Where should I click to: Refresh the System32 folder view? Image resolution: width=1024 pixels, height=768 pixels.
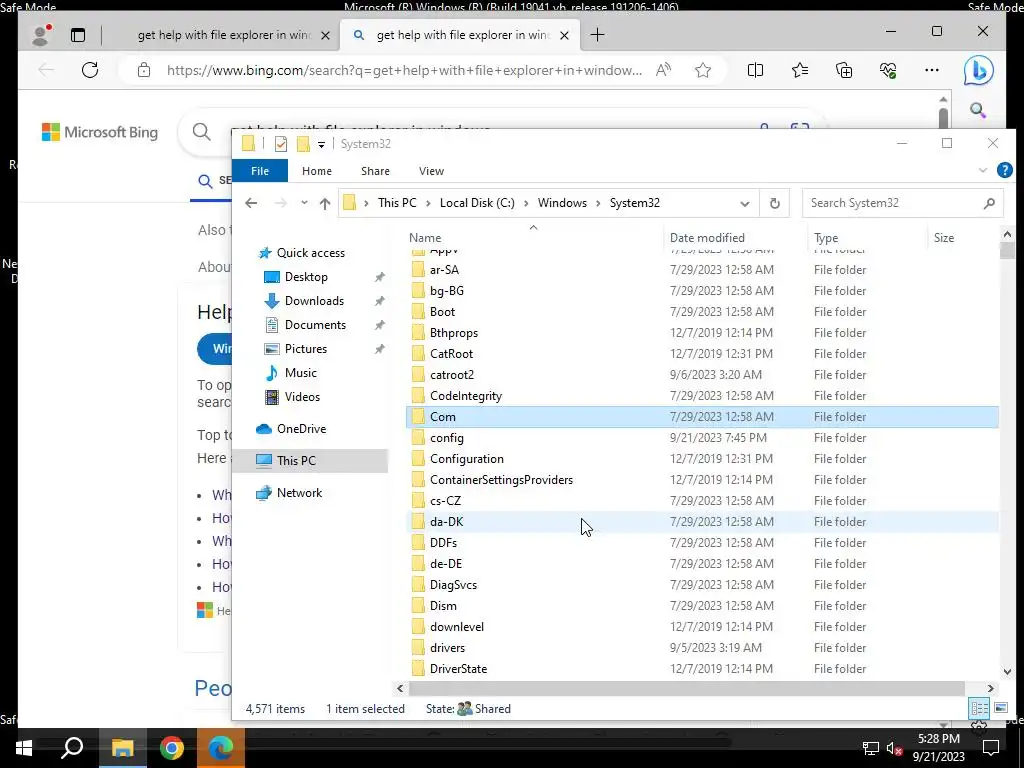(x=775, y=203)
